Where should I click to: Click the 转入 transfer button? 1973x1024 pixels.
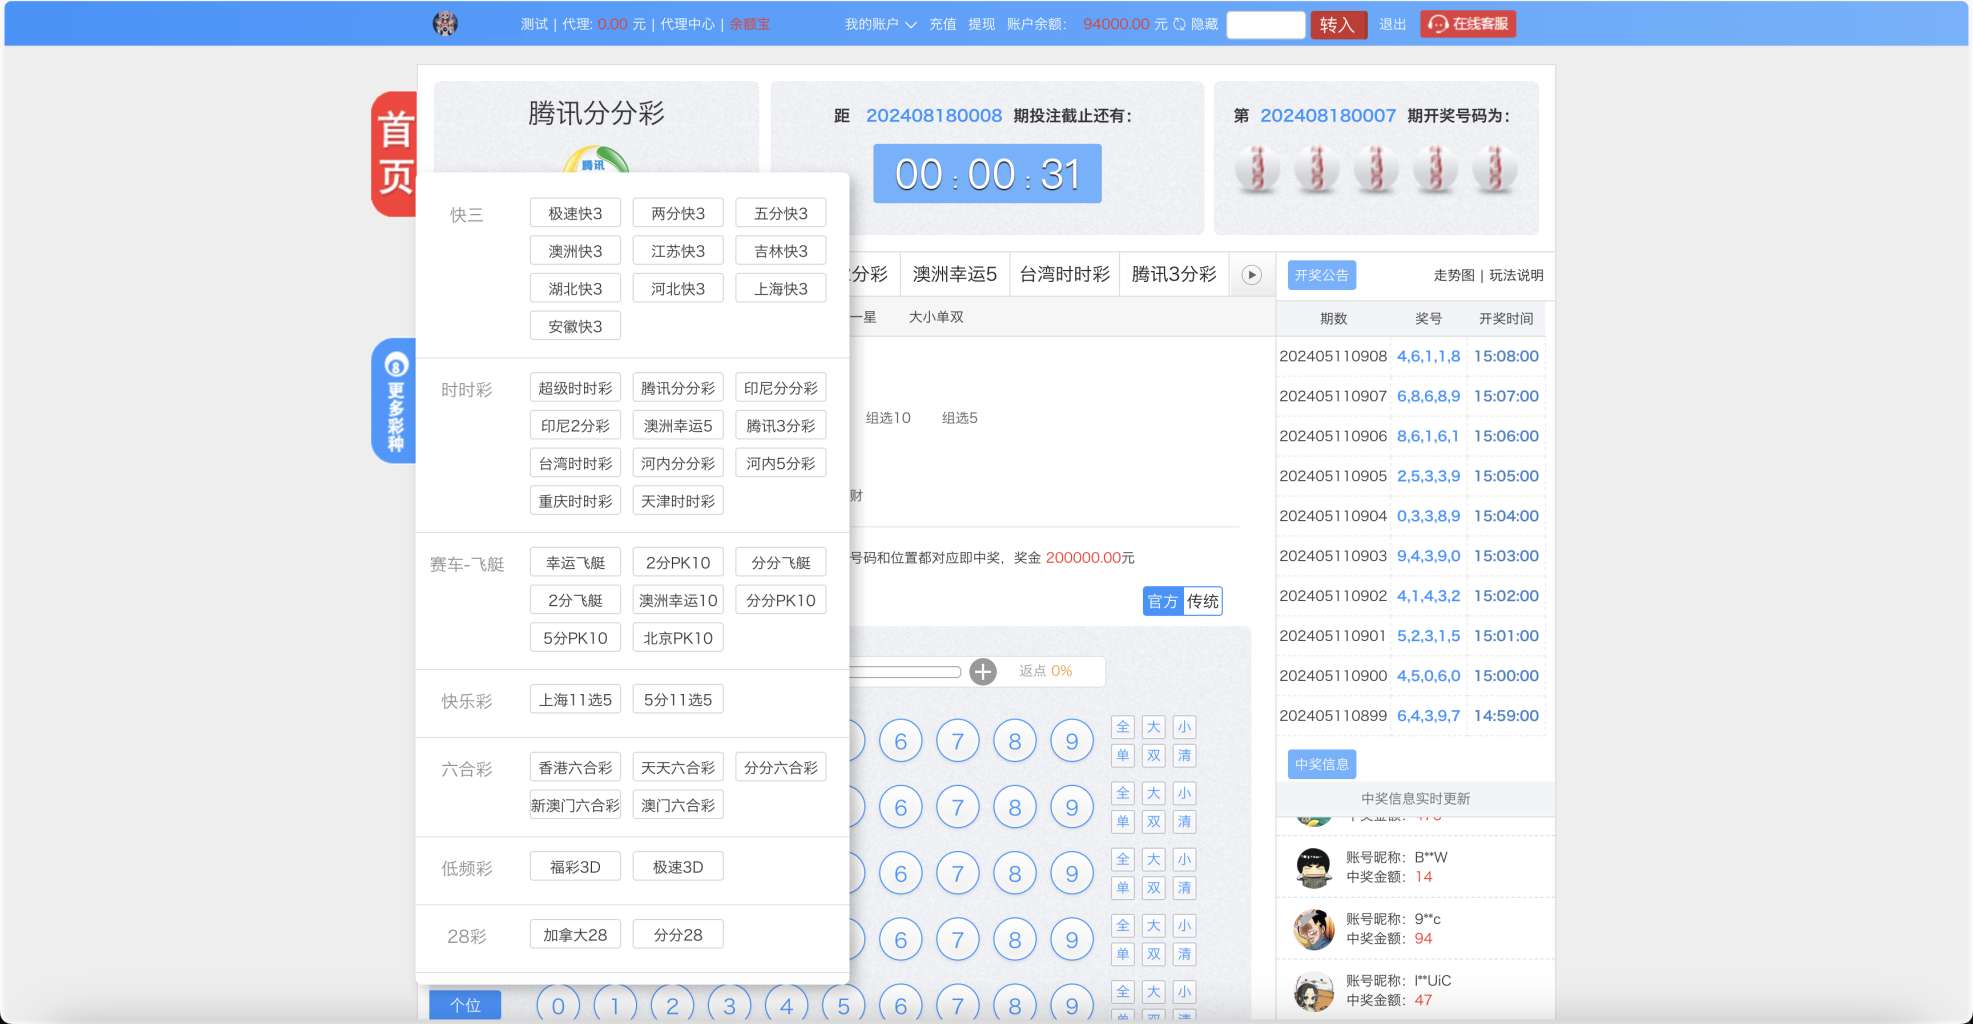tap(1338, 24)
